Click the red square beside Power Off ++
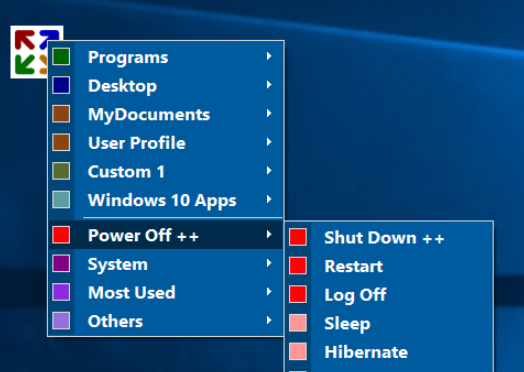 (61, 235)
